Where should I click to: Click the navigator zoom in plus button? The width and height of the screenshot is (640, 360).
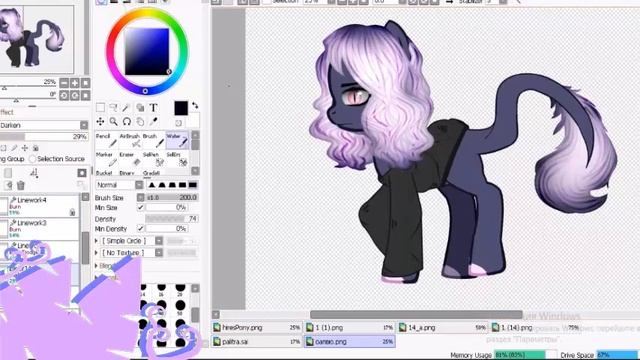(75, 83)
